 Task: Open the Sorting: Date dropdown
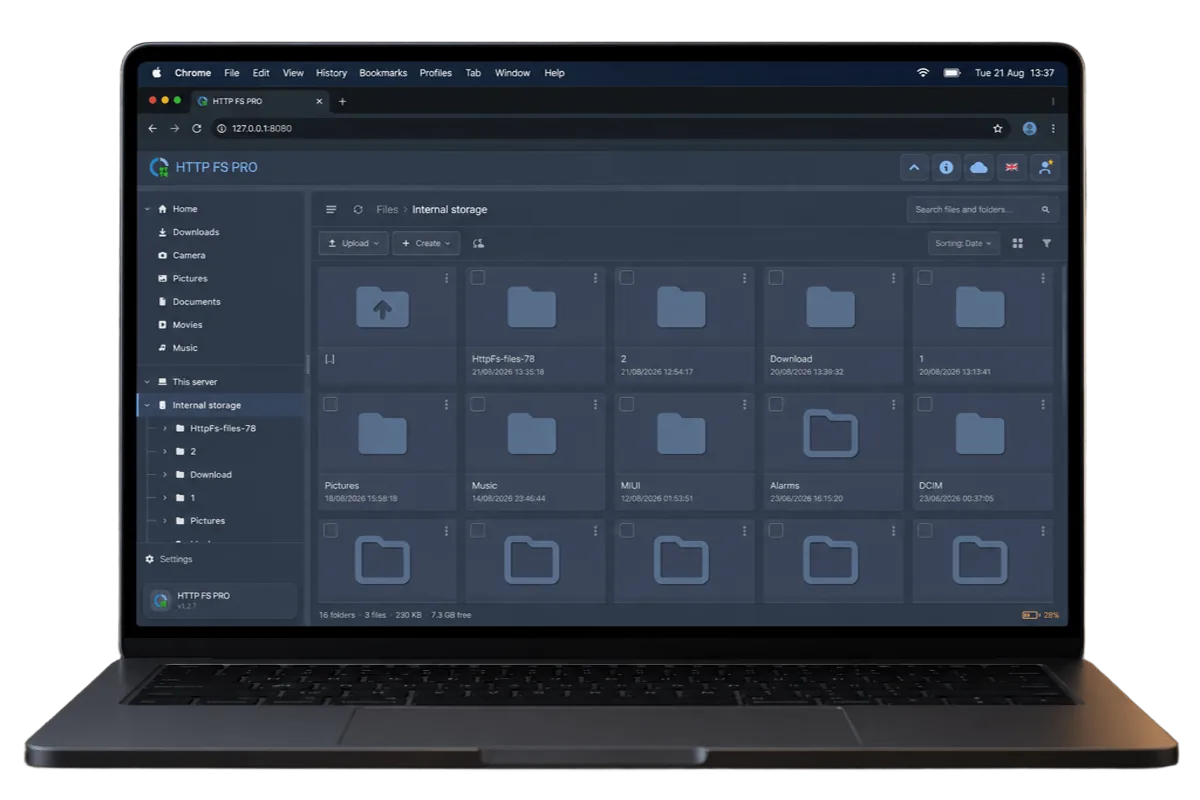pos(963,243)
